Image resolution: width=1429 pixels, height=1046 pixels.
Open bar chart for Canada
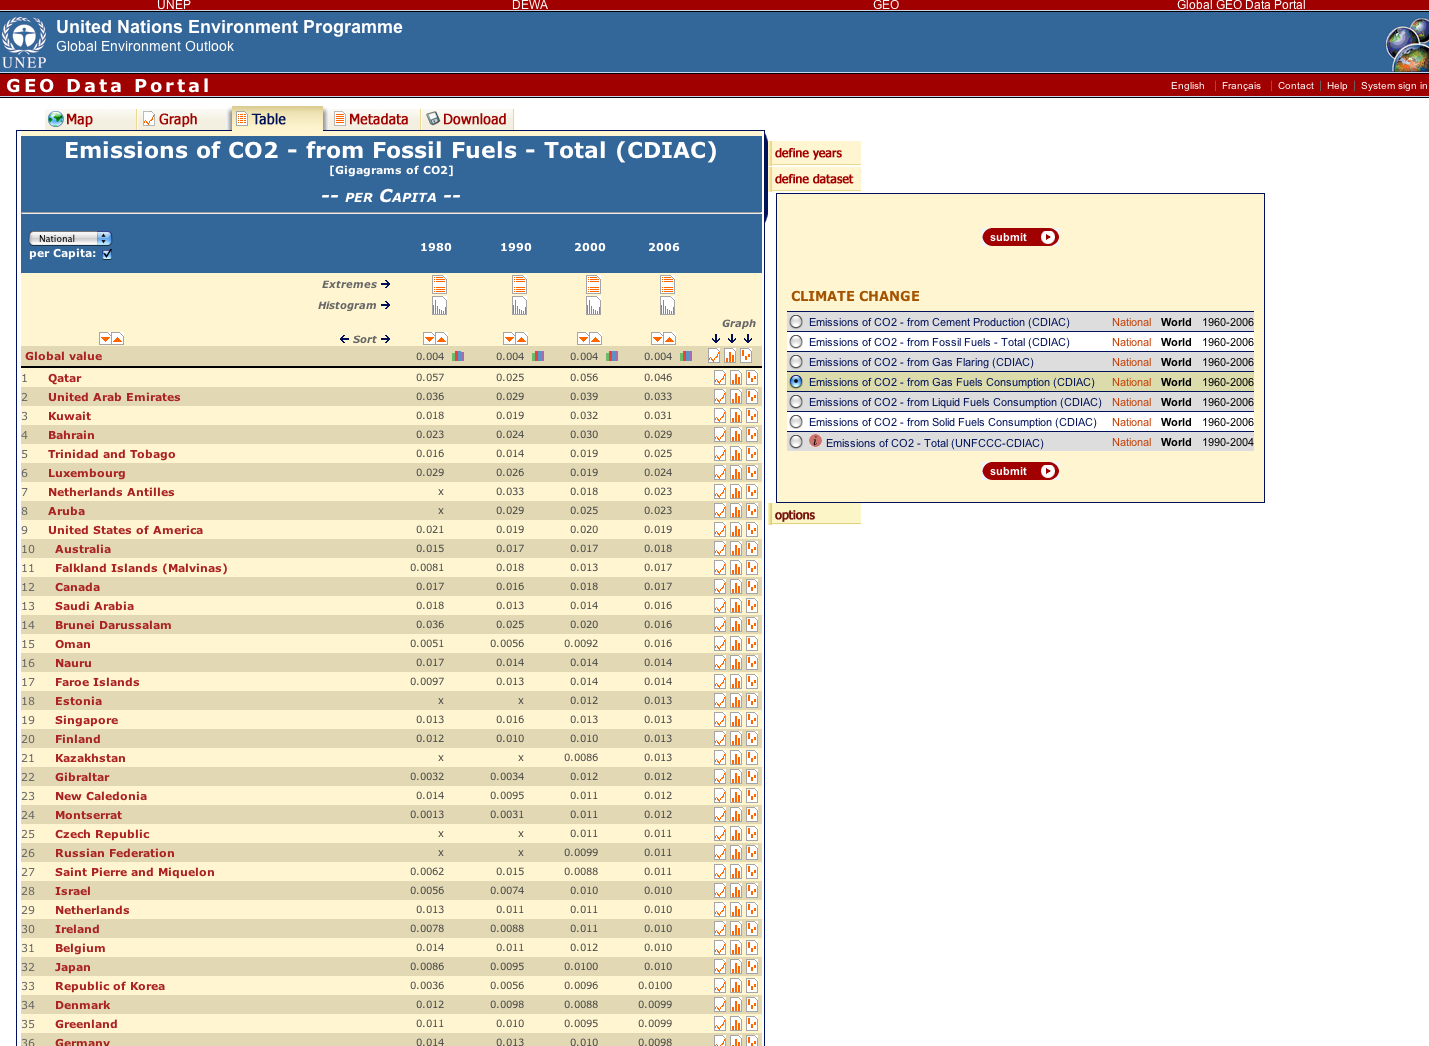tap(736, 587)
